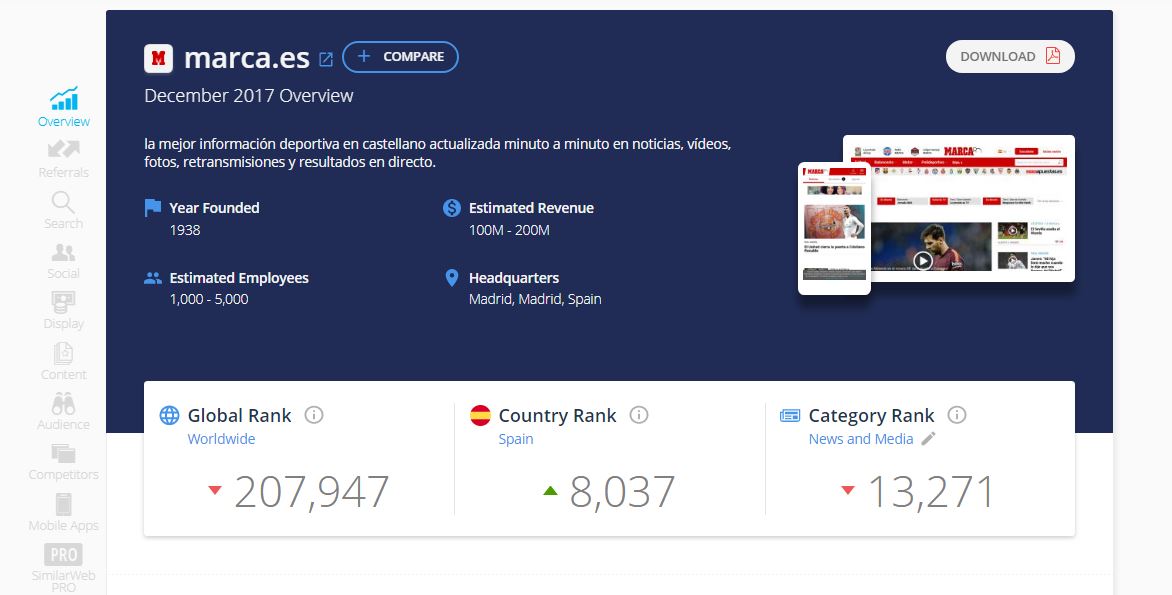Open marca.es in external link icon
The height and width of the screenshot is (595, 1172).
click(326, 59)
